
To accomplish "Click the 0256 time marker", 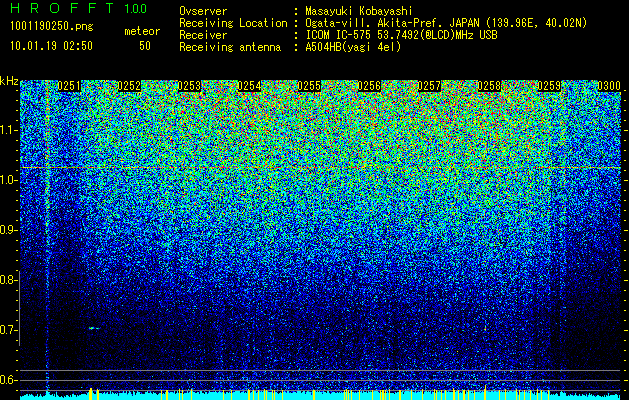I will click(369, 86).
